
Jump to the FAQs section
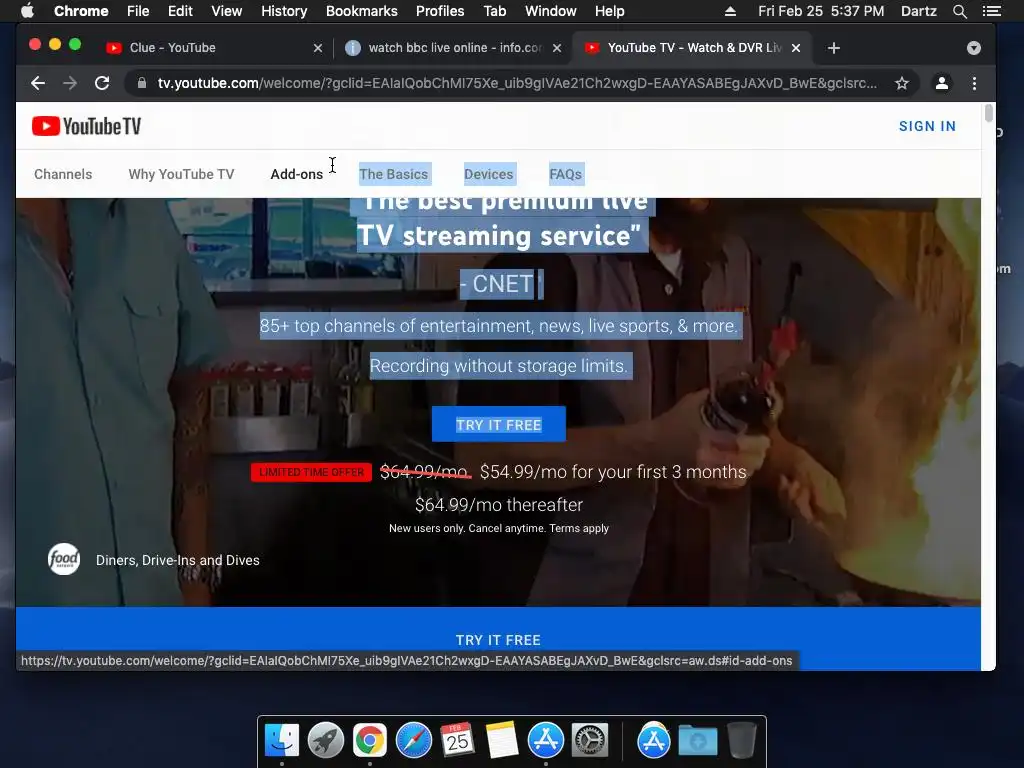tap(566, 174)
